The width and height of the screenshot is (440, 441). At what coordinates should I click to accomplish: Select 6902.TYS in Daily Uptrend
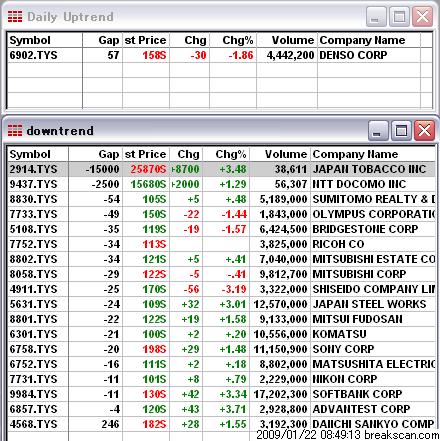pos(33,55)
